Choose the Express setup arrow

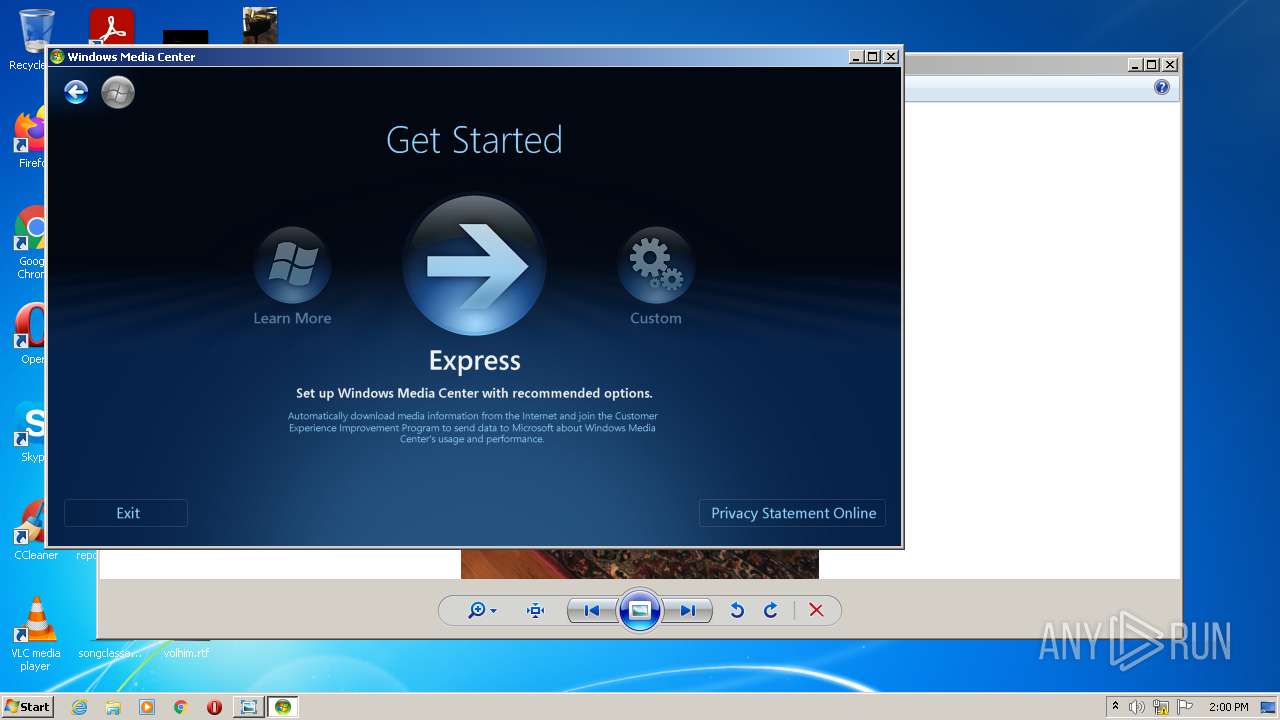[474, 265]
